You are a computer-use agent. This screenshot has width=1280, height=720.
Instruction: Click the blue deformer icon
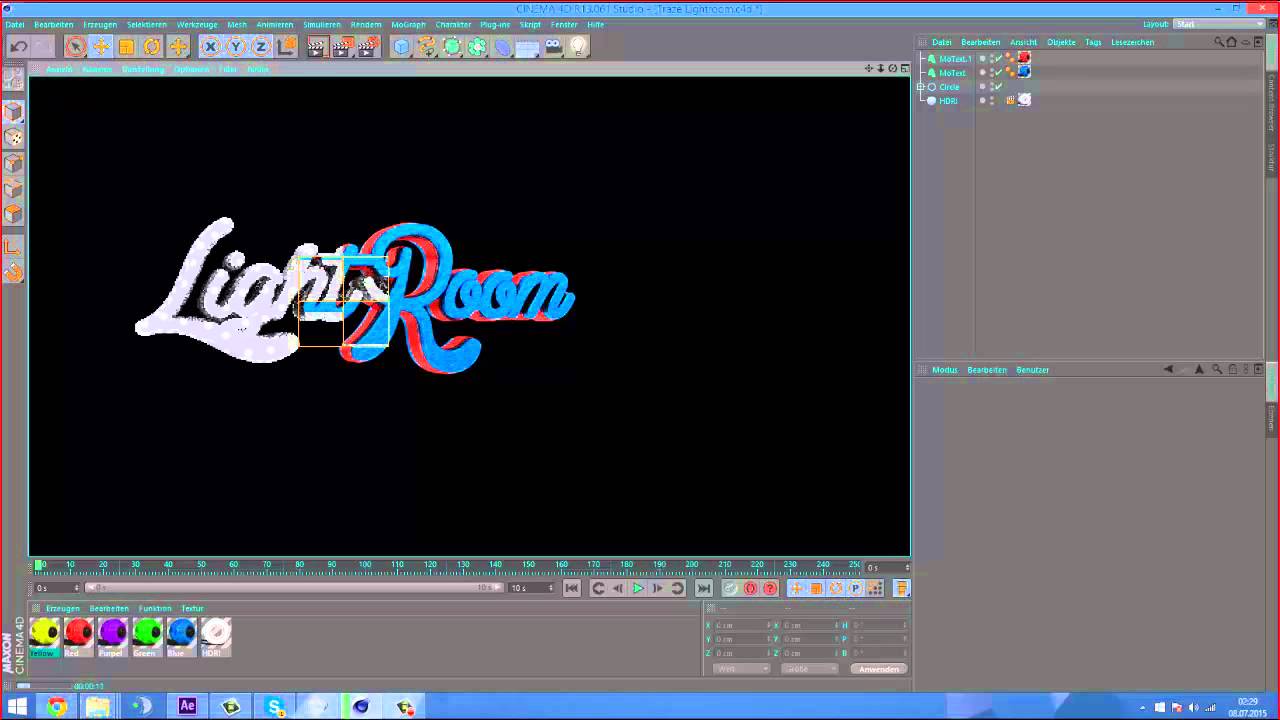503,46
